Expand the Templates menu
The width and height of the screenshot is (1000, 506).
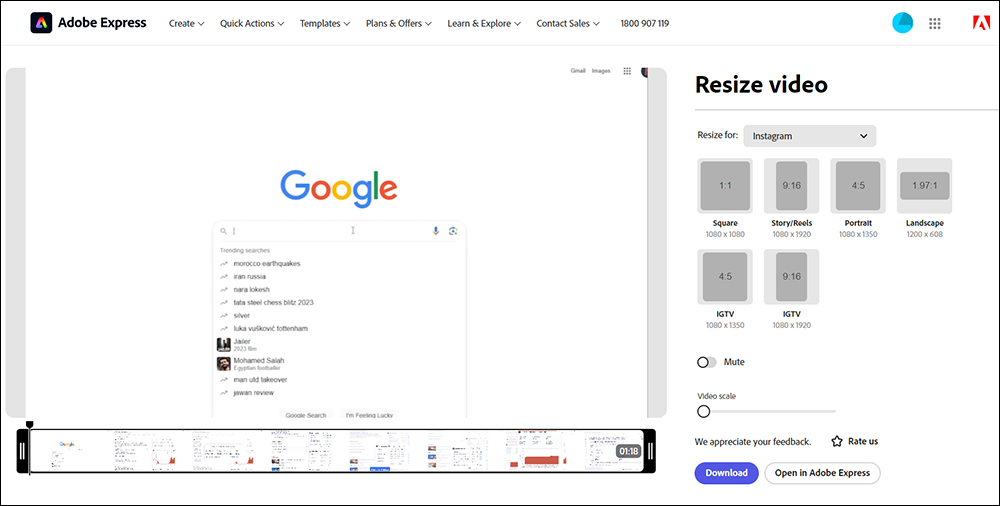click(x=325, y=24)
